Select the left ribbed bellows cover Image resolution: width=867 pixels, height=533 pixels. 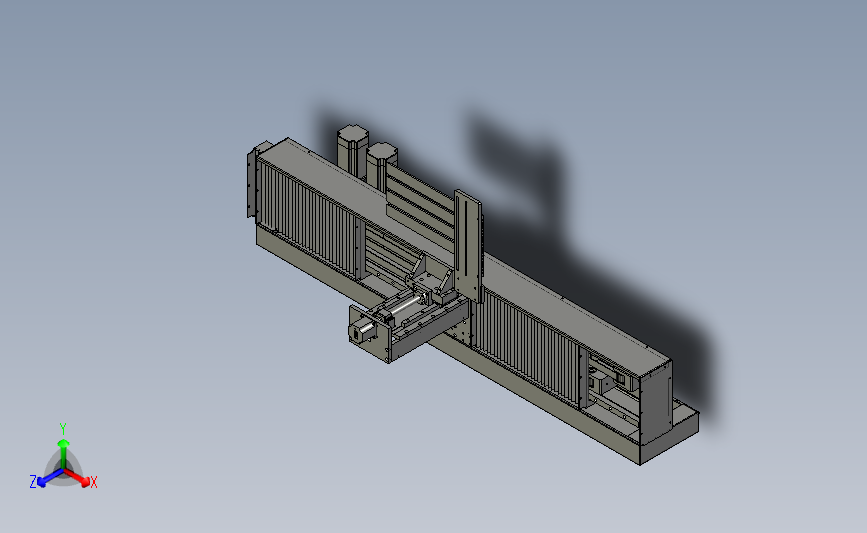tap(307, 219)
